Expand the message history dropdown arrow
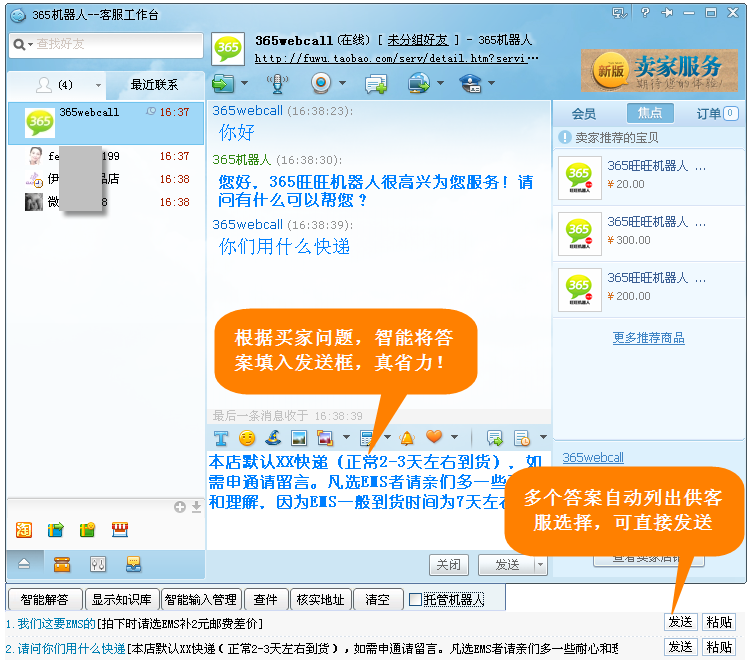This screenshot has height=665, width=750. pos(543,437)
